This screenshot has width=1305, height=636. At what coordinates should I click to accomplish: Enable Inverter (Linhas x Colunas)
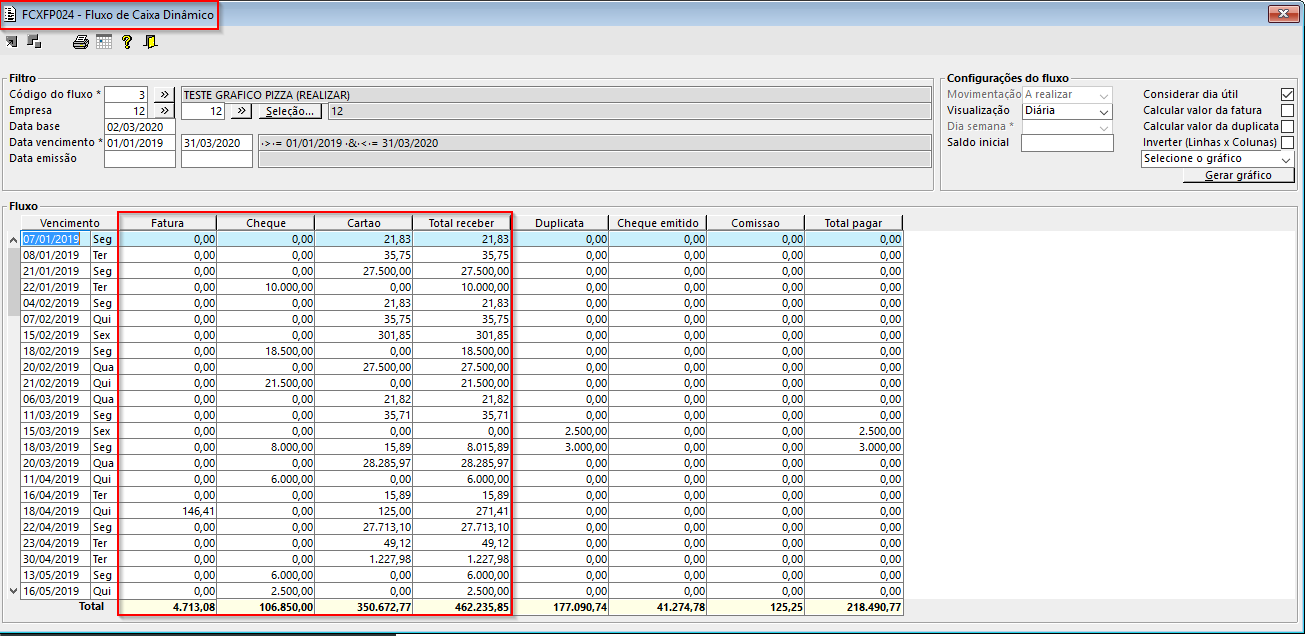coord(1287,142)
